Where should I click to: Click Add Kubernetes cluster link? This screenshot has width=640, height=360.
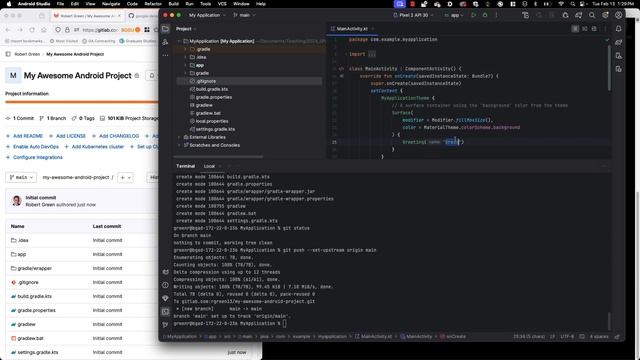click(x=94, y=147)
